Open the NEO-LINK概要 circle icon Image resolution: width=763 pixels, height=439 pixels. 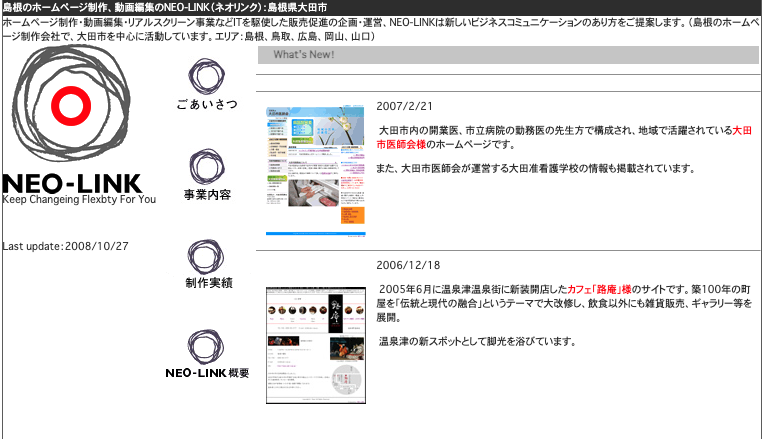(206, 347)
